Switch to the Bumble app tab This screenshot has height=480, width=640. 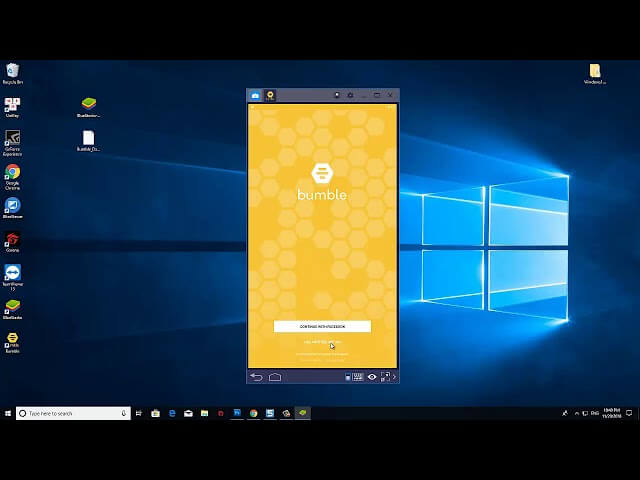click(270, 96)
